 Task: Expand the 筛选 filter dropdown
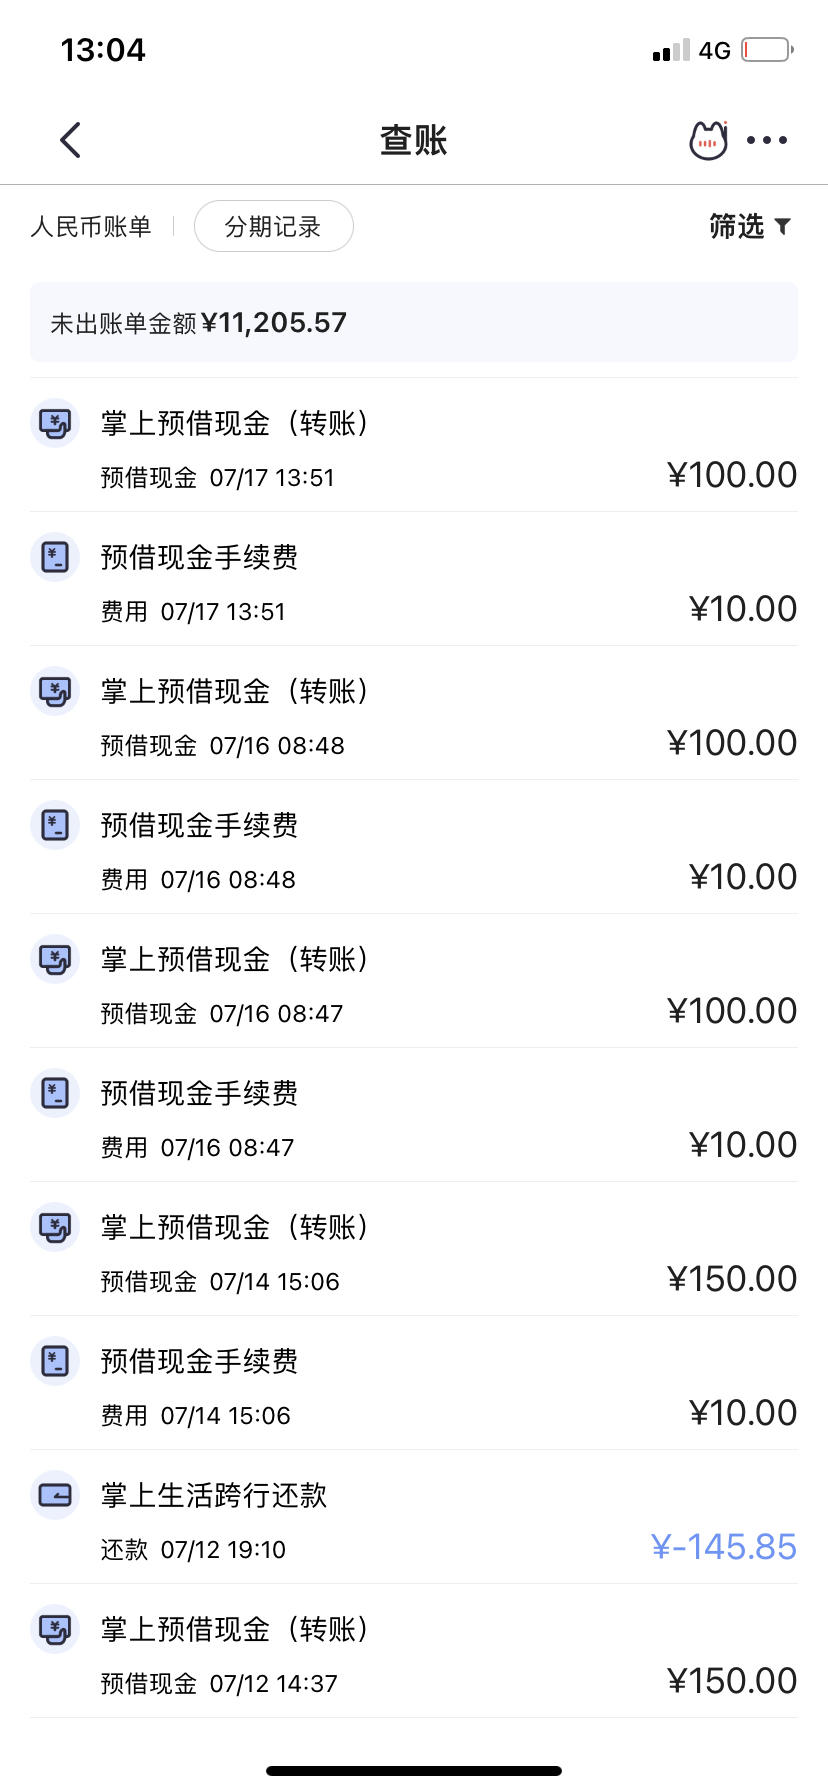click(x=750, y=226)
